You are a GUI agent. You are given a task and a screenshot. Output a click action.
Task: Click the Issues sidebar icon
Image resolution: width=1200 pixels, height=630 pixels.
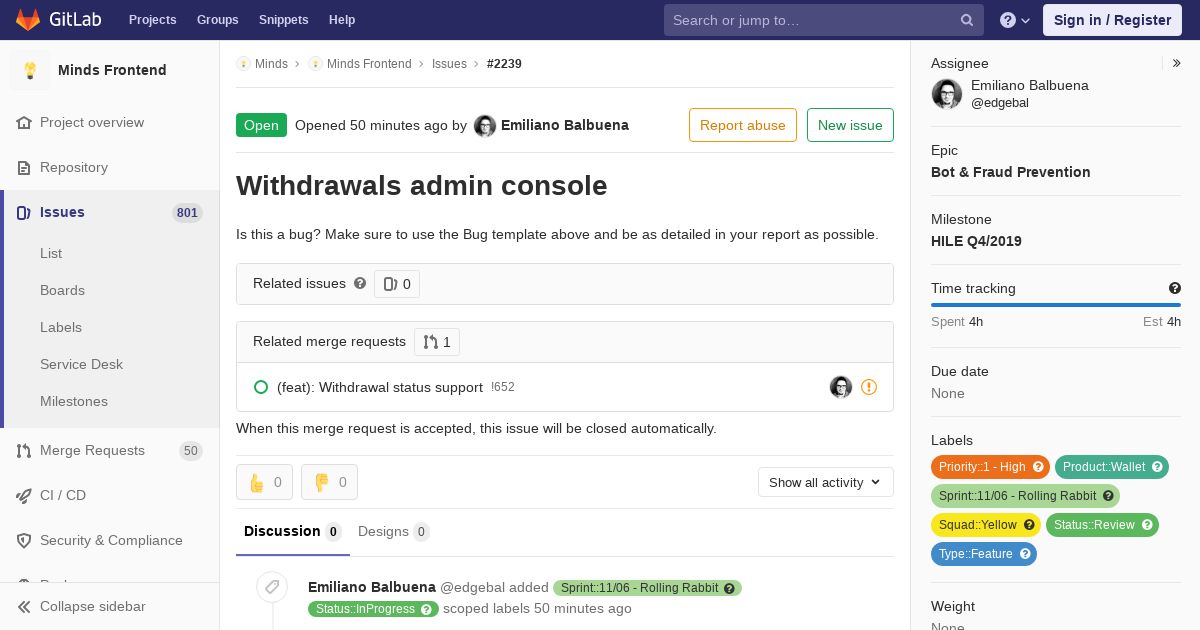pos(24,213)
